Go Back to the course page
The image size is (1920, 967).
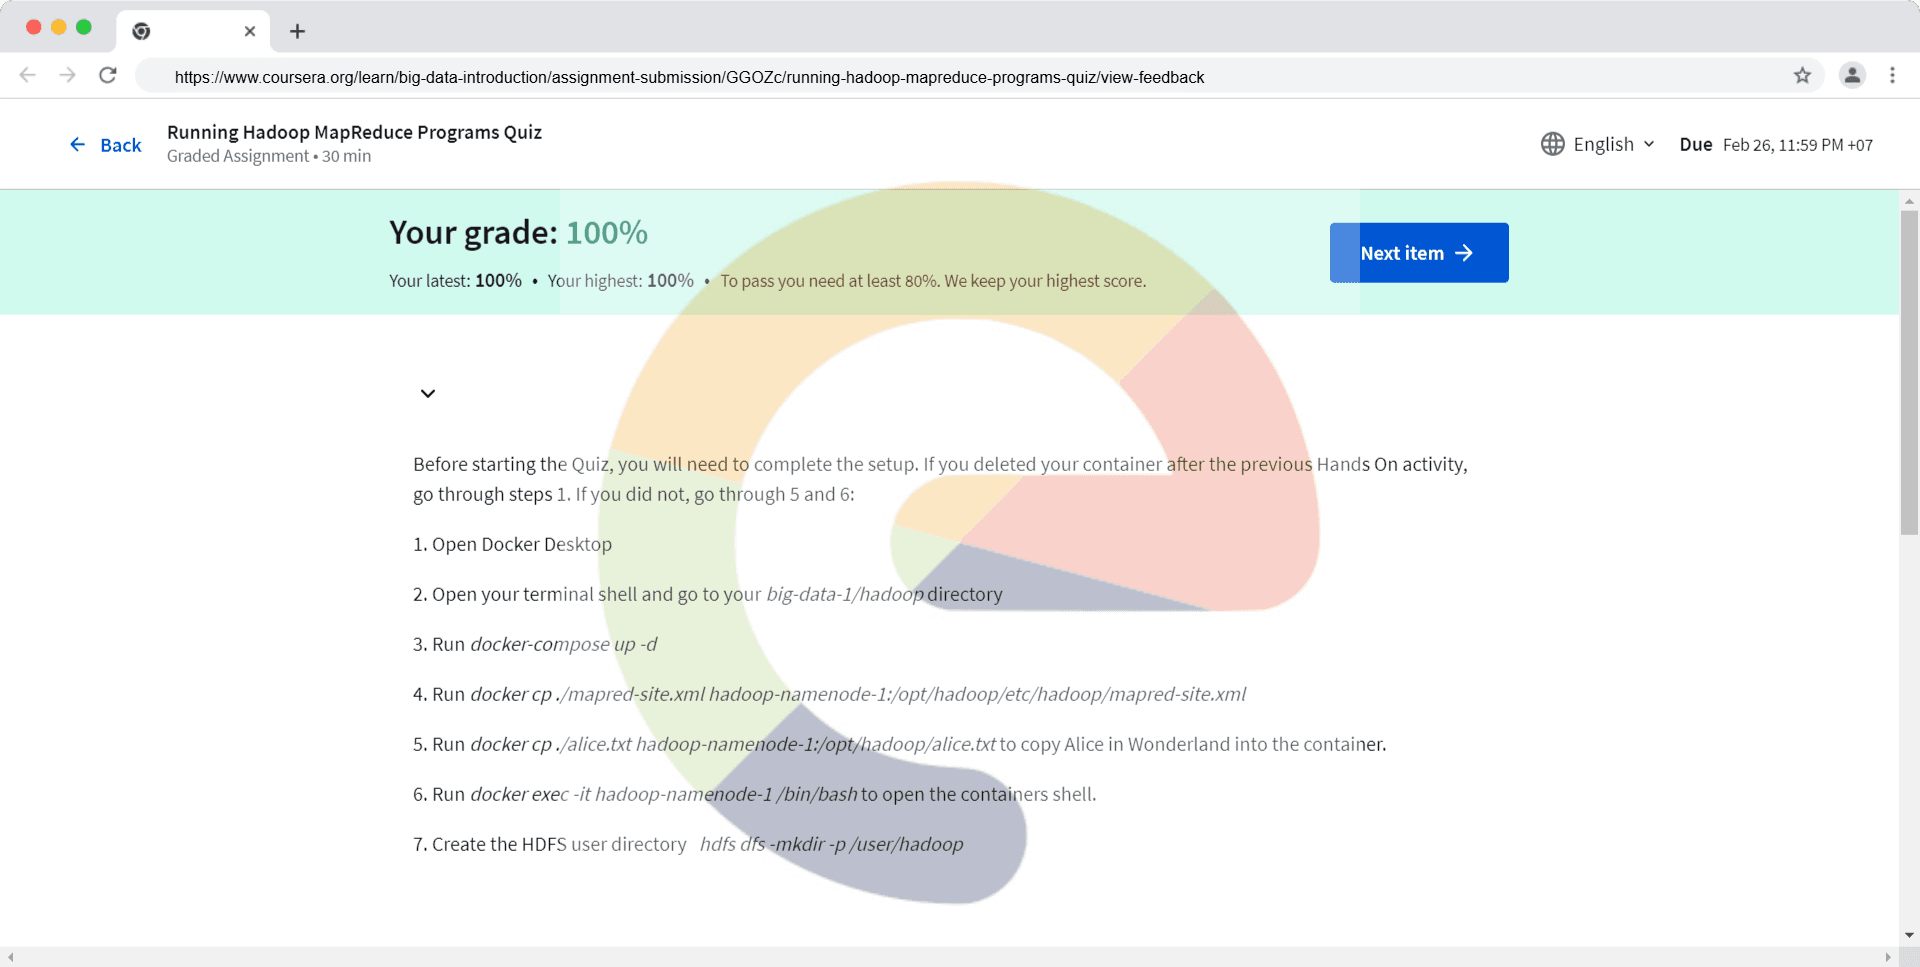(106, 145)
